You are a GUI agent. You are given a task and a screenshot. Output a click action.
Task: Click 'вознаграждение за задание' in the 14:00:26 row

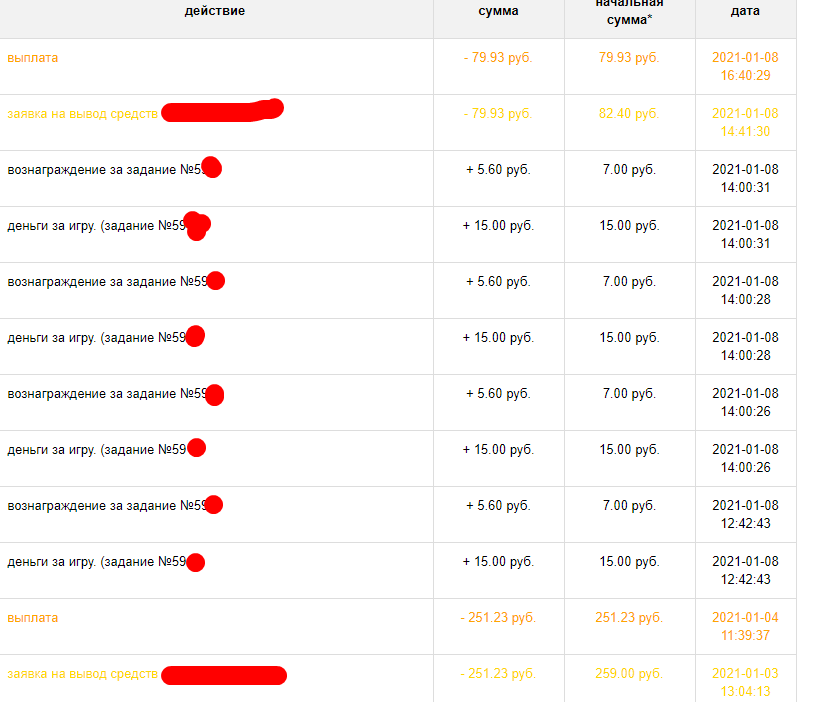tap(92, 394)
